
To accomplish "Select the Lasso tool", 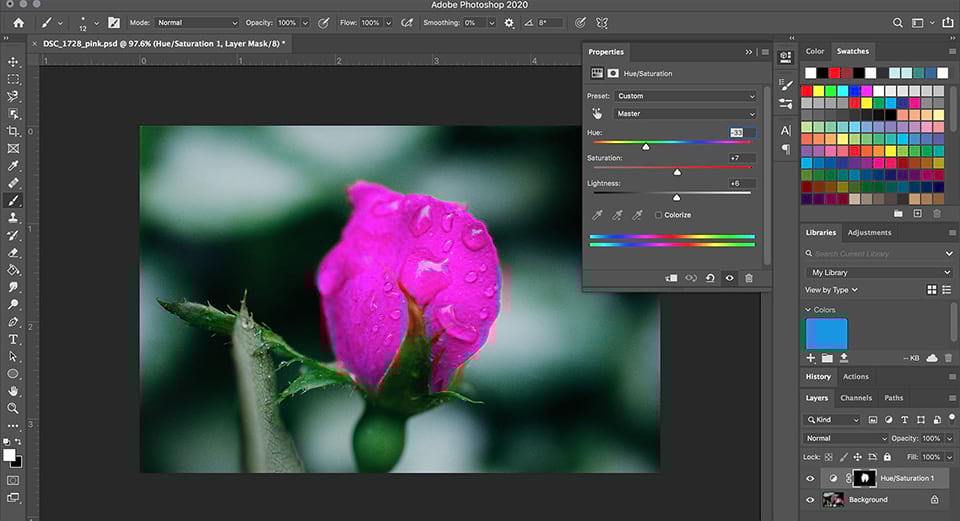I will coord(13,97).
